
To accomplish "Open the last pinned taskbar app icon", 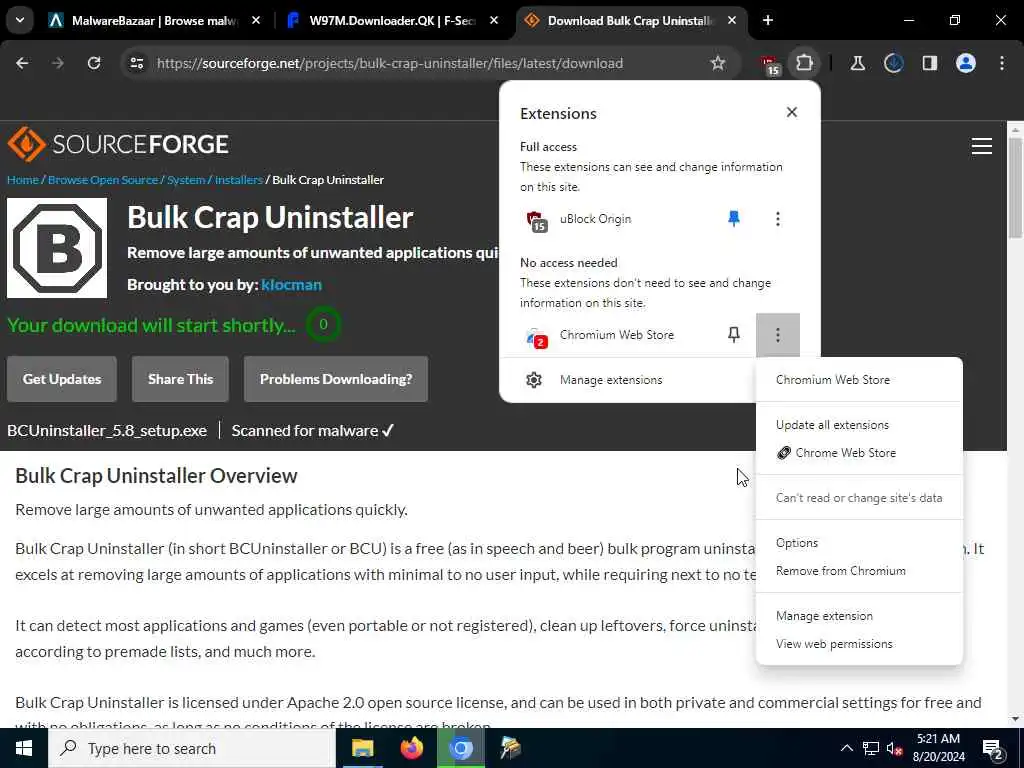I will pyautogui.click(x=510, y=748).
